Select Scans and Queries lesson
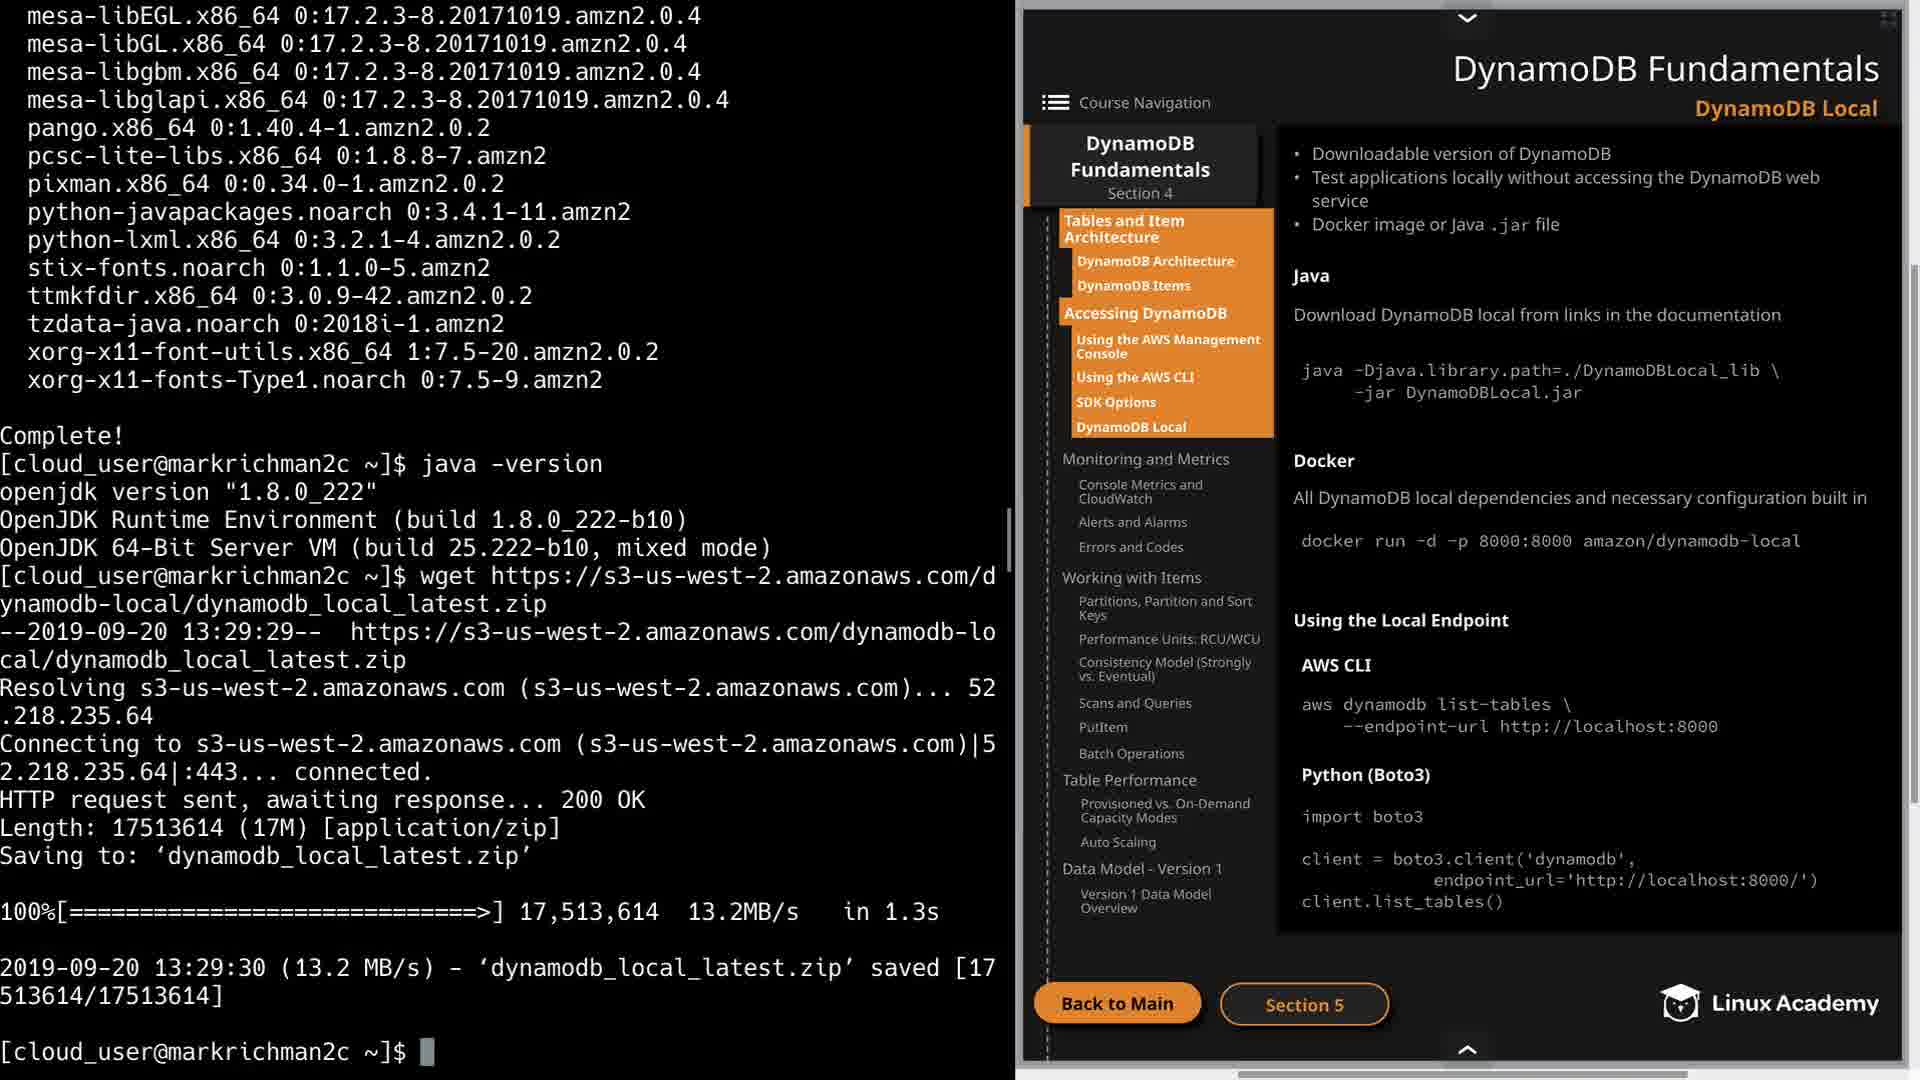This screenshot has height=1080, width=1920. (1135, 704)
